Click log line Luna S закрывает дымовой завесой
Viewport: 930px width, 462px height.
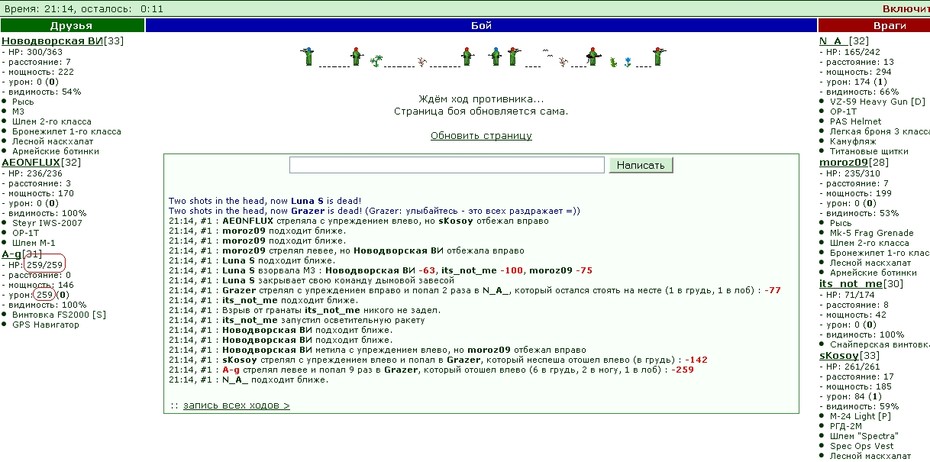311,280
